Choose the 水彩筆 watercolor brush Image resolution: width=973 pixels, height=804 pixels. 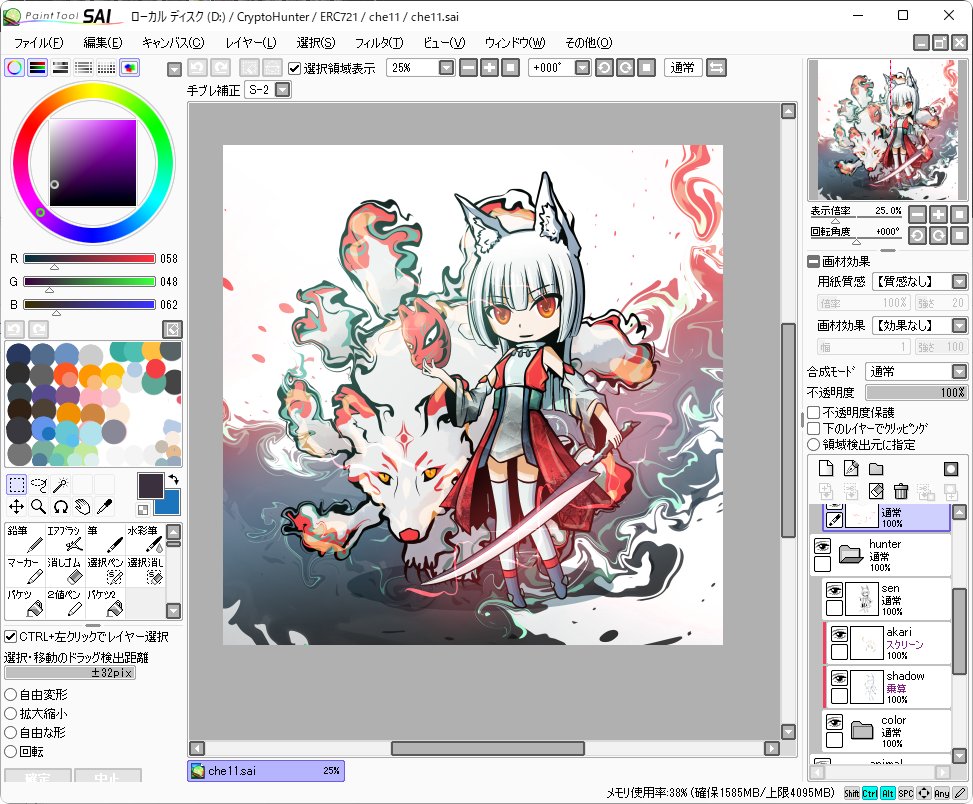click(x=145, y=539)
